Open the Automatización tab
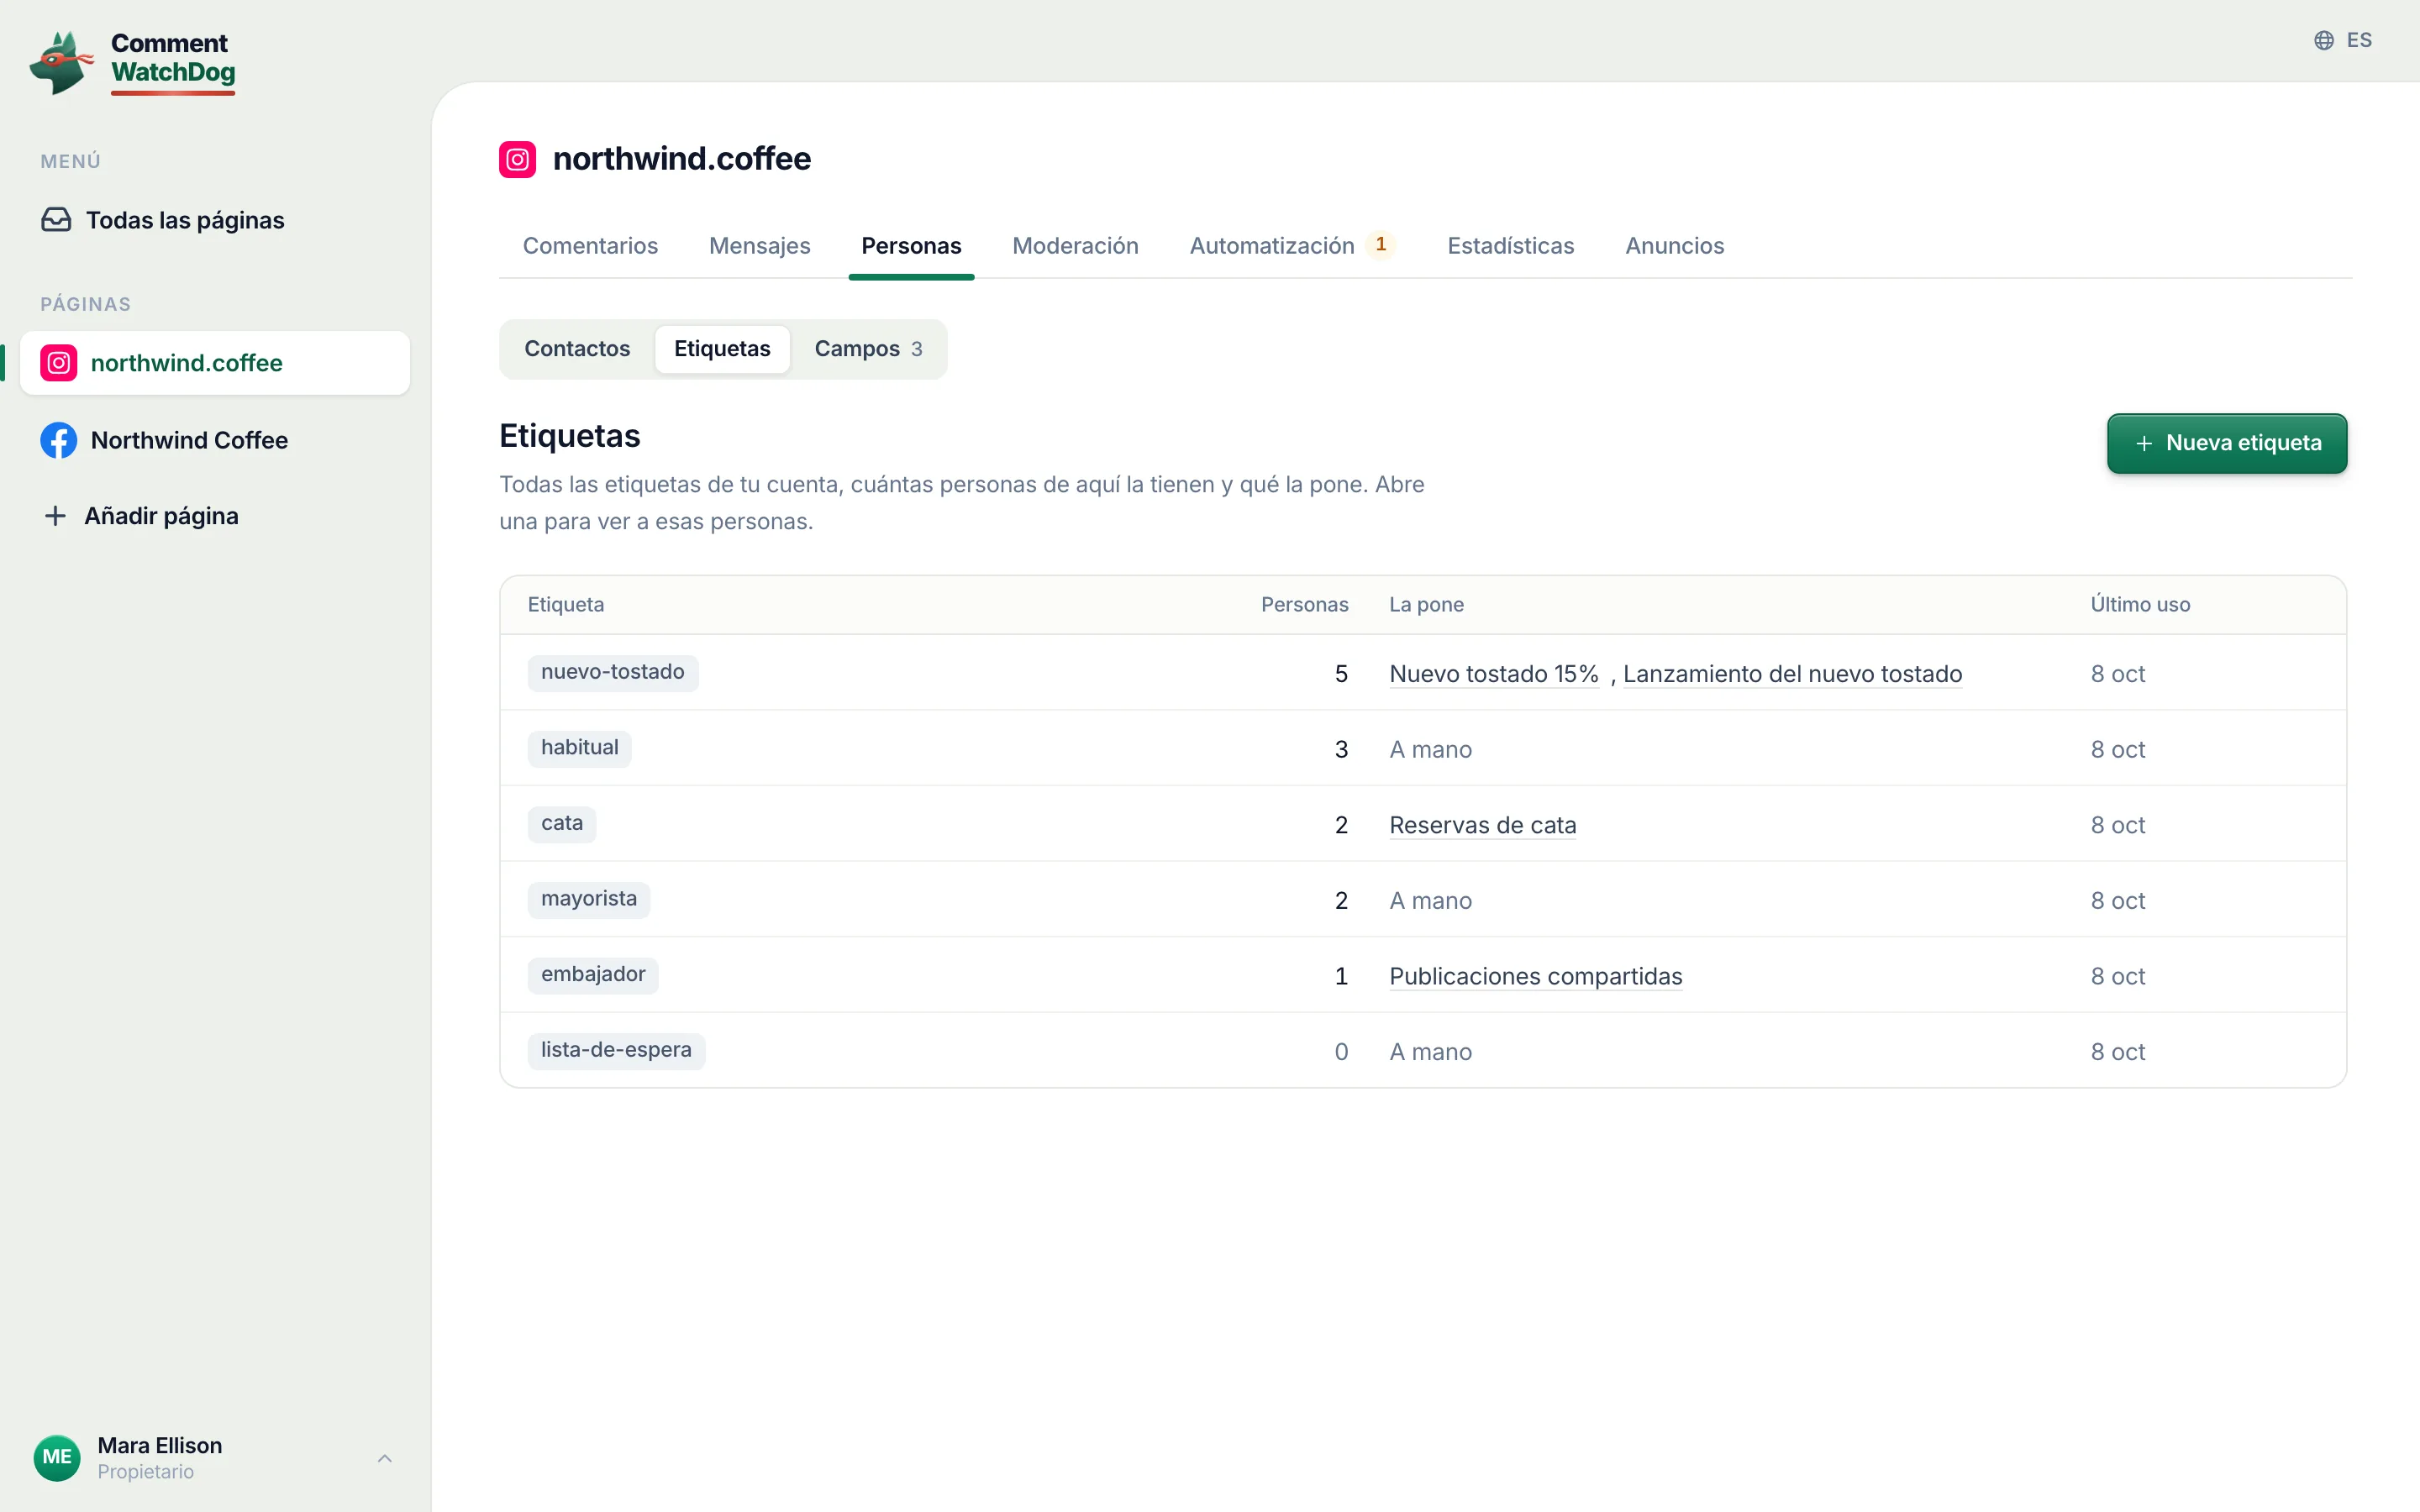 point(1292,246)
